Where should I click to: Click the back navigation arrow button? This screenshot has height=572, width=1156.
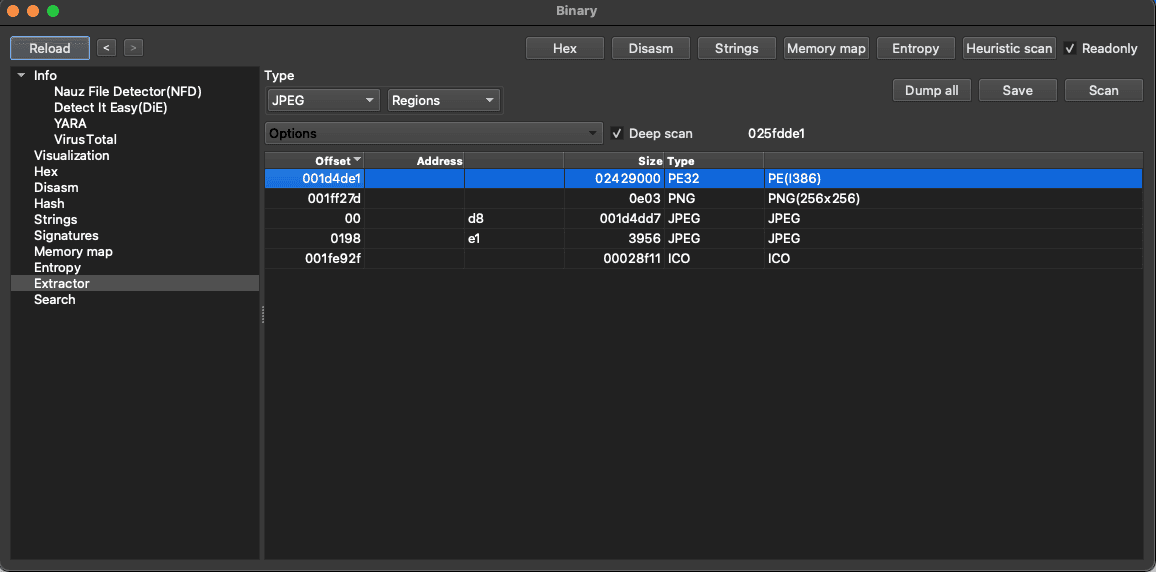coord(106,48)
